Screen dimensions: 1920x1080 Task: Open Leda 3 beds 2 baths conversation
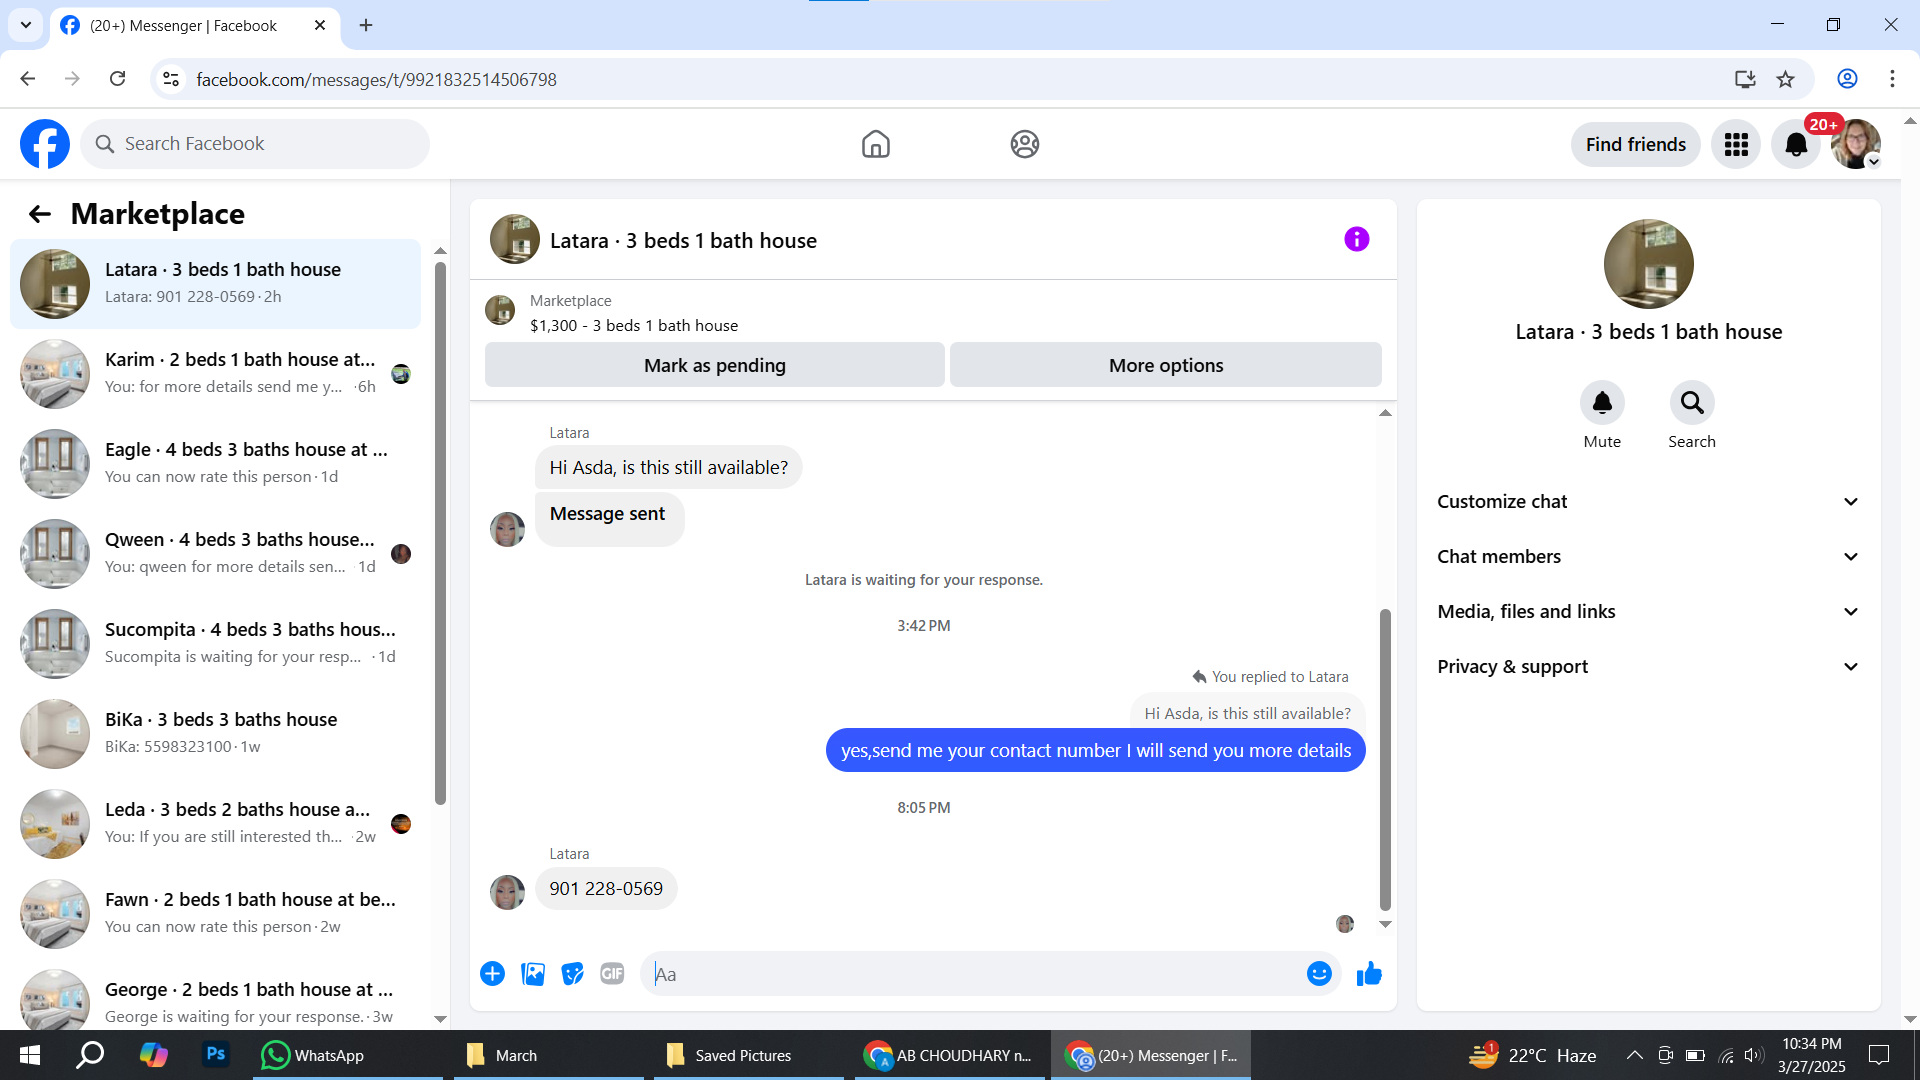(215, 824)
